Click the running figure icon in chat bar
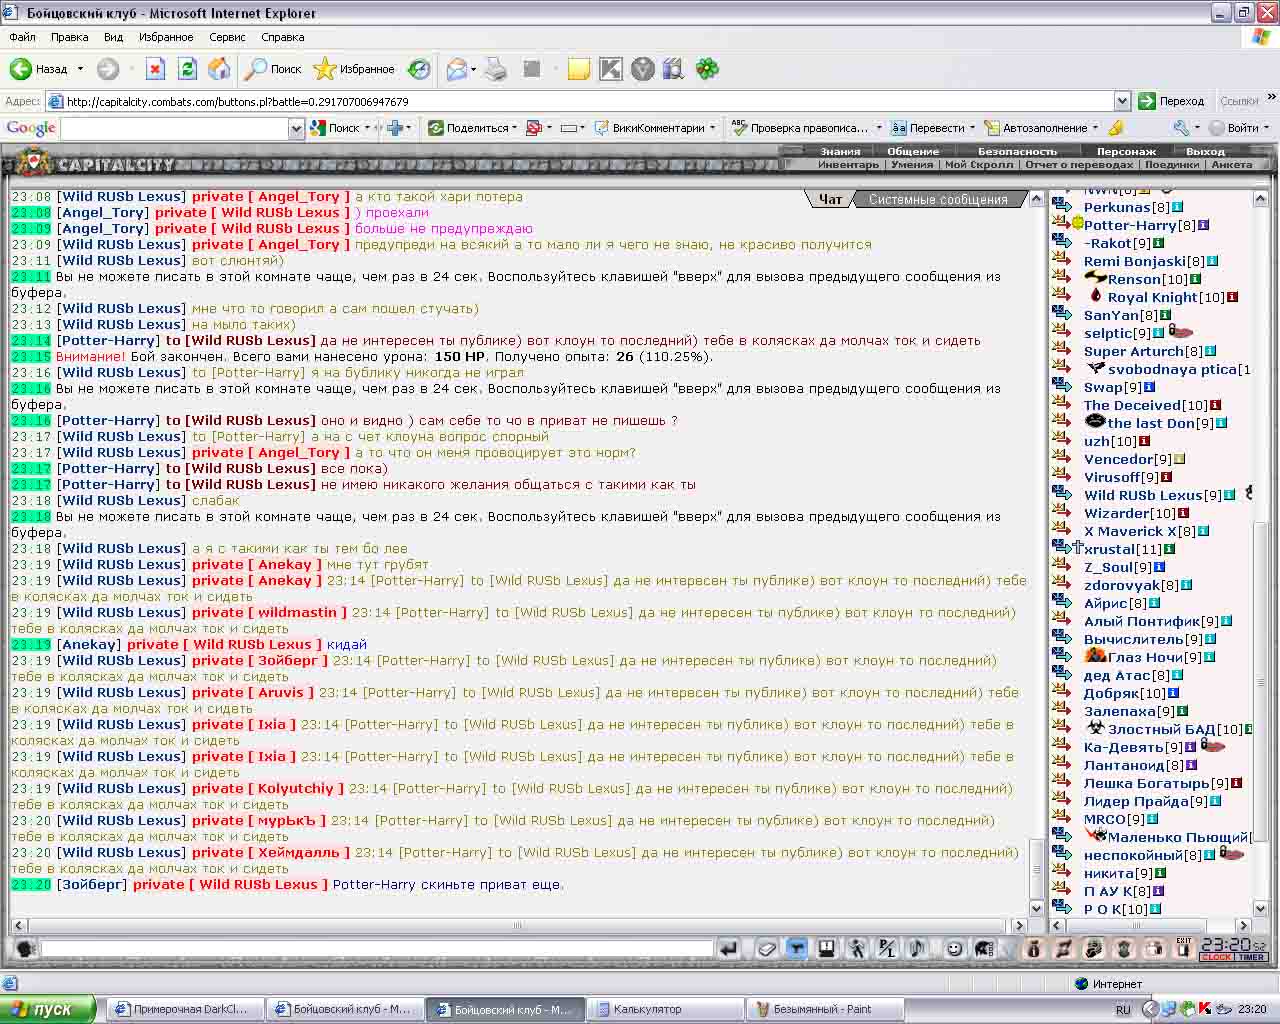This screenshot has width=1280, height=1024. [857, 948]
